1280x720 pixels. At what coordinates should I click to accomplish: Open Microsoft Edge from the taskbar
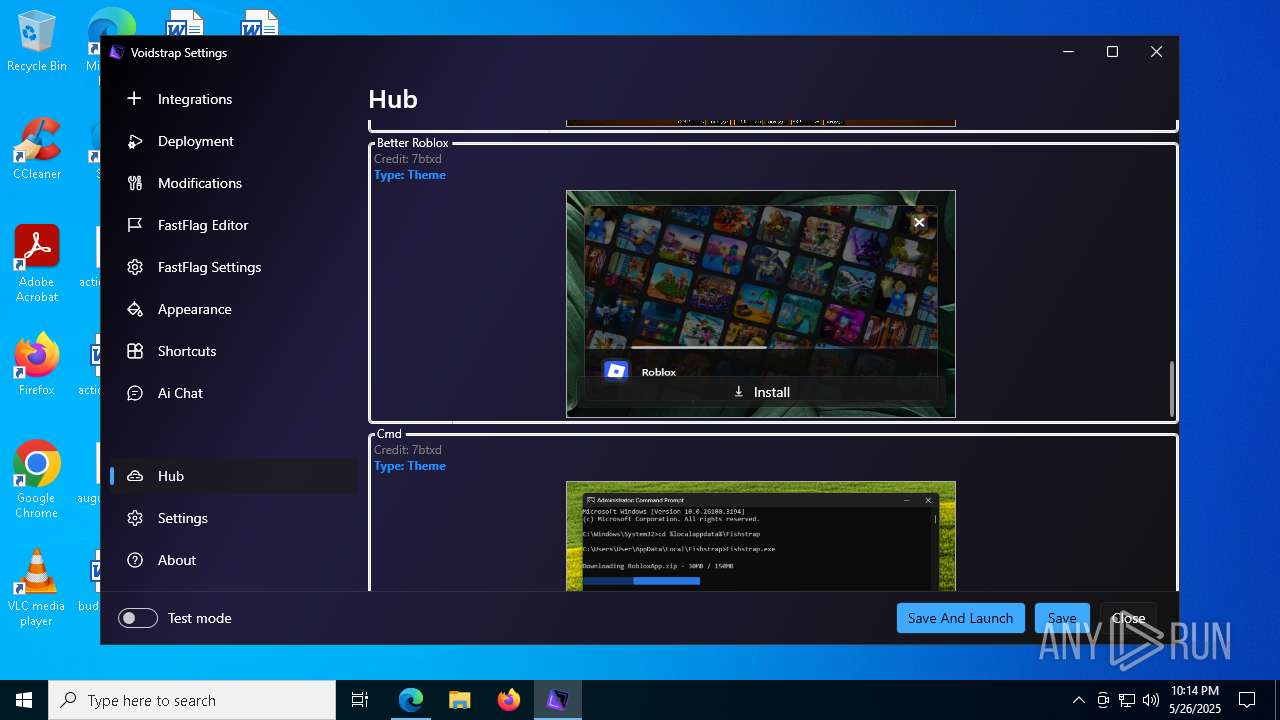tap(411, 700)
